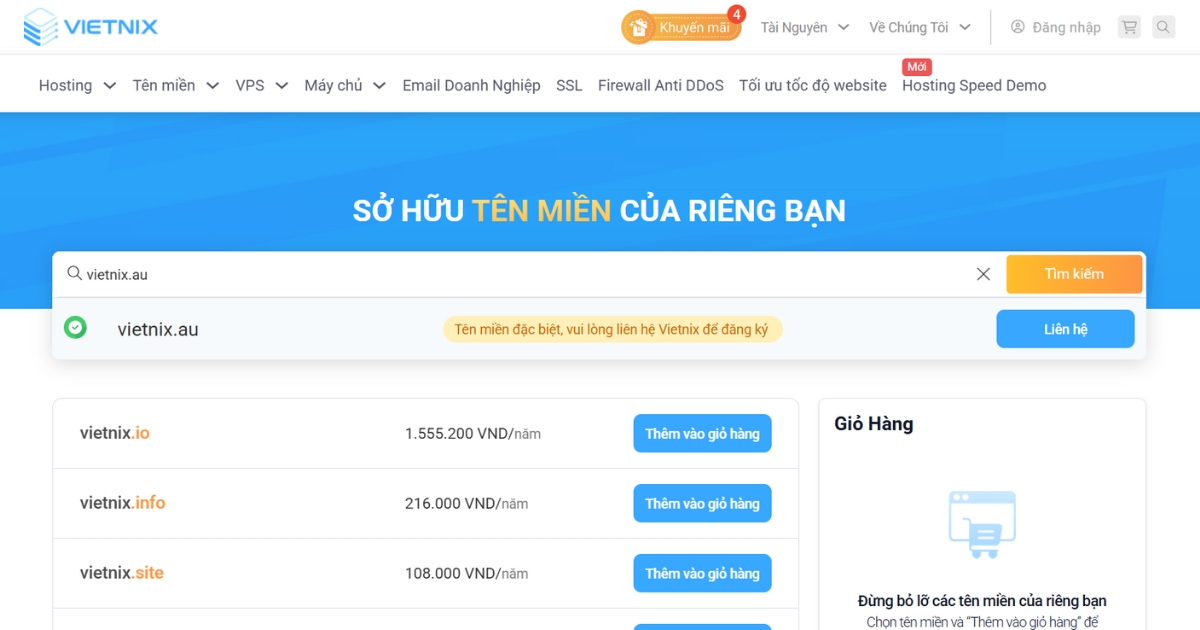Image resolution: width=1200 pixels, height=630 pixels.
Task: Click Liên hệ for vietnix.au domain
Action: 1065,328
